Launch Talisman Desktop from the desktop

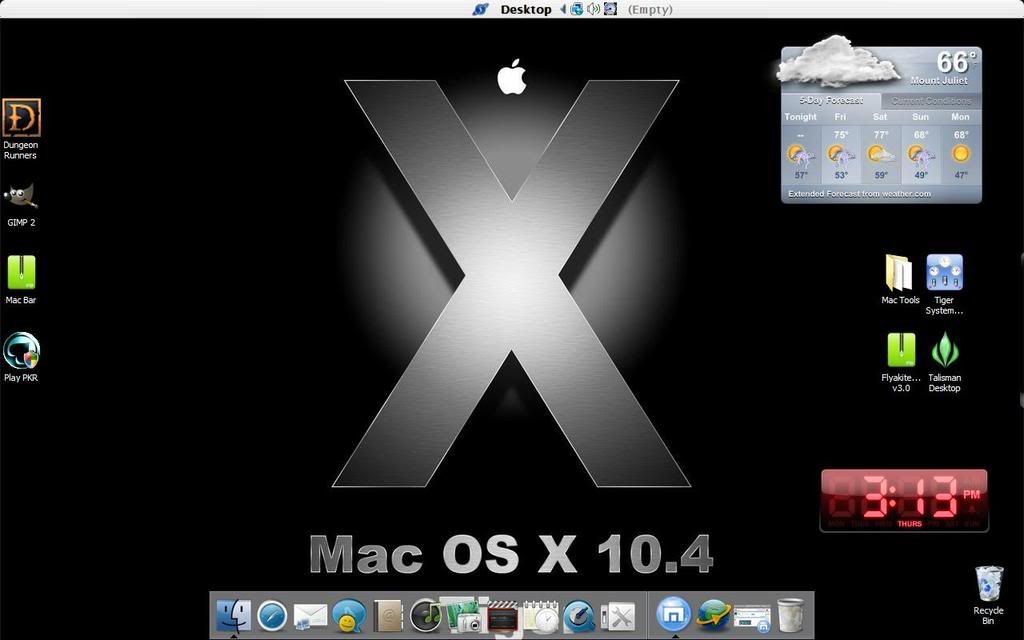(x=944, y=350)
